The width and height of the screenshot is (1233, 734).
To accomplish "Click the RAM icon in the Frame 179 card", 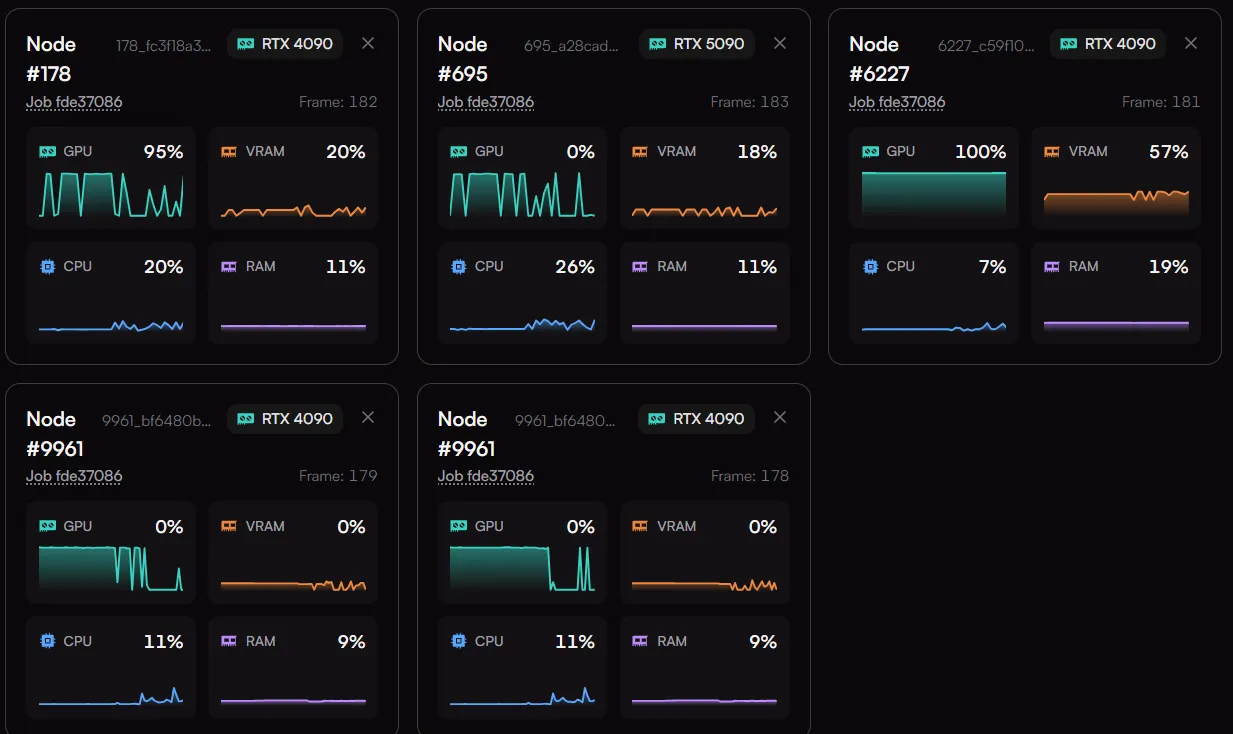I will click(229, 641).
